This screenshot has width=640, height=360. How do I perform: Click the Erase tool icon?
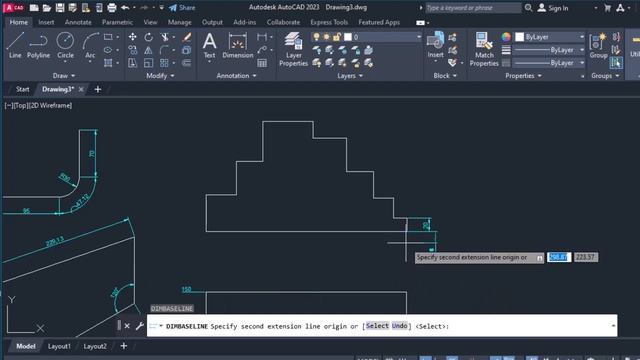[187, 37]
